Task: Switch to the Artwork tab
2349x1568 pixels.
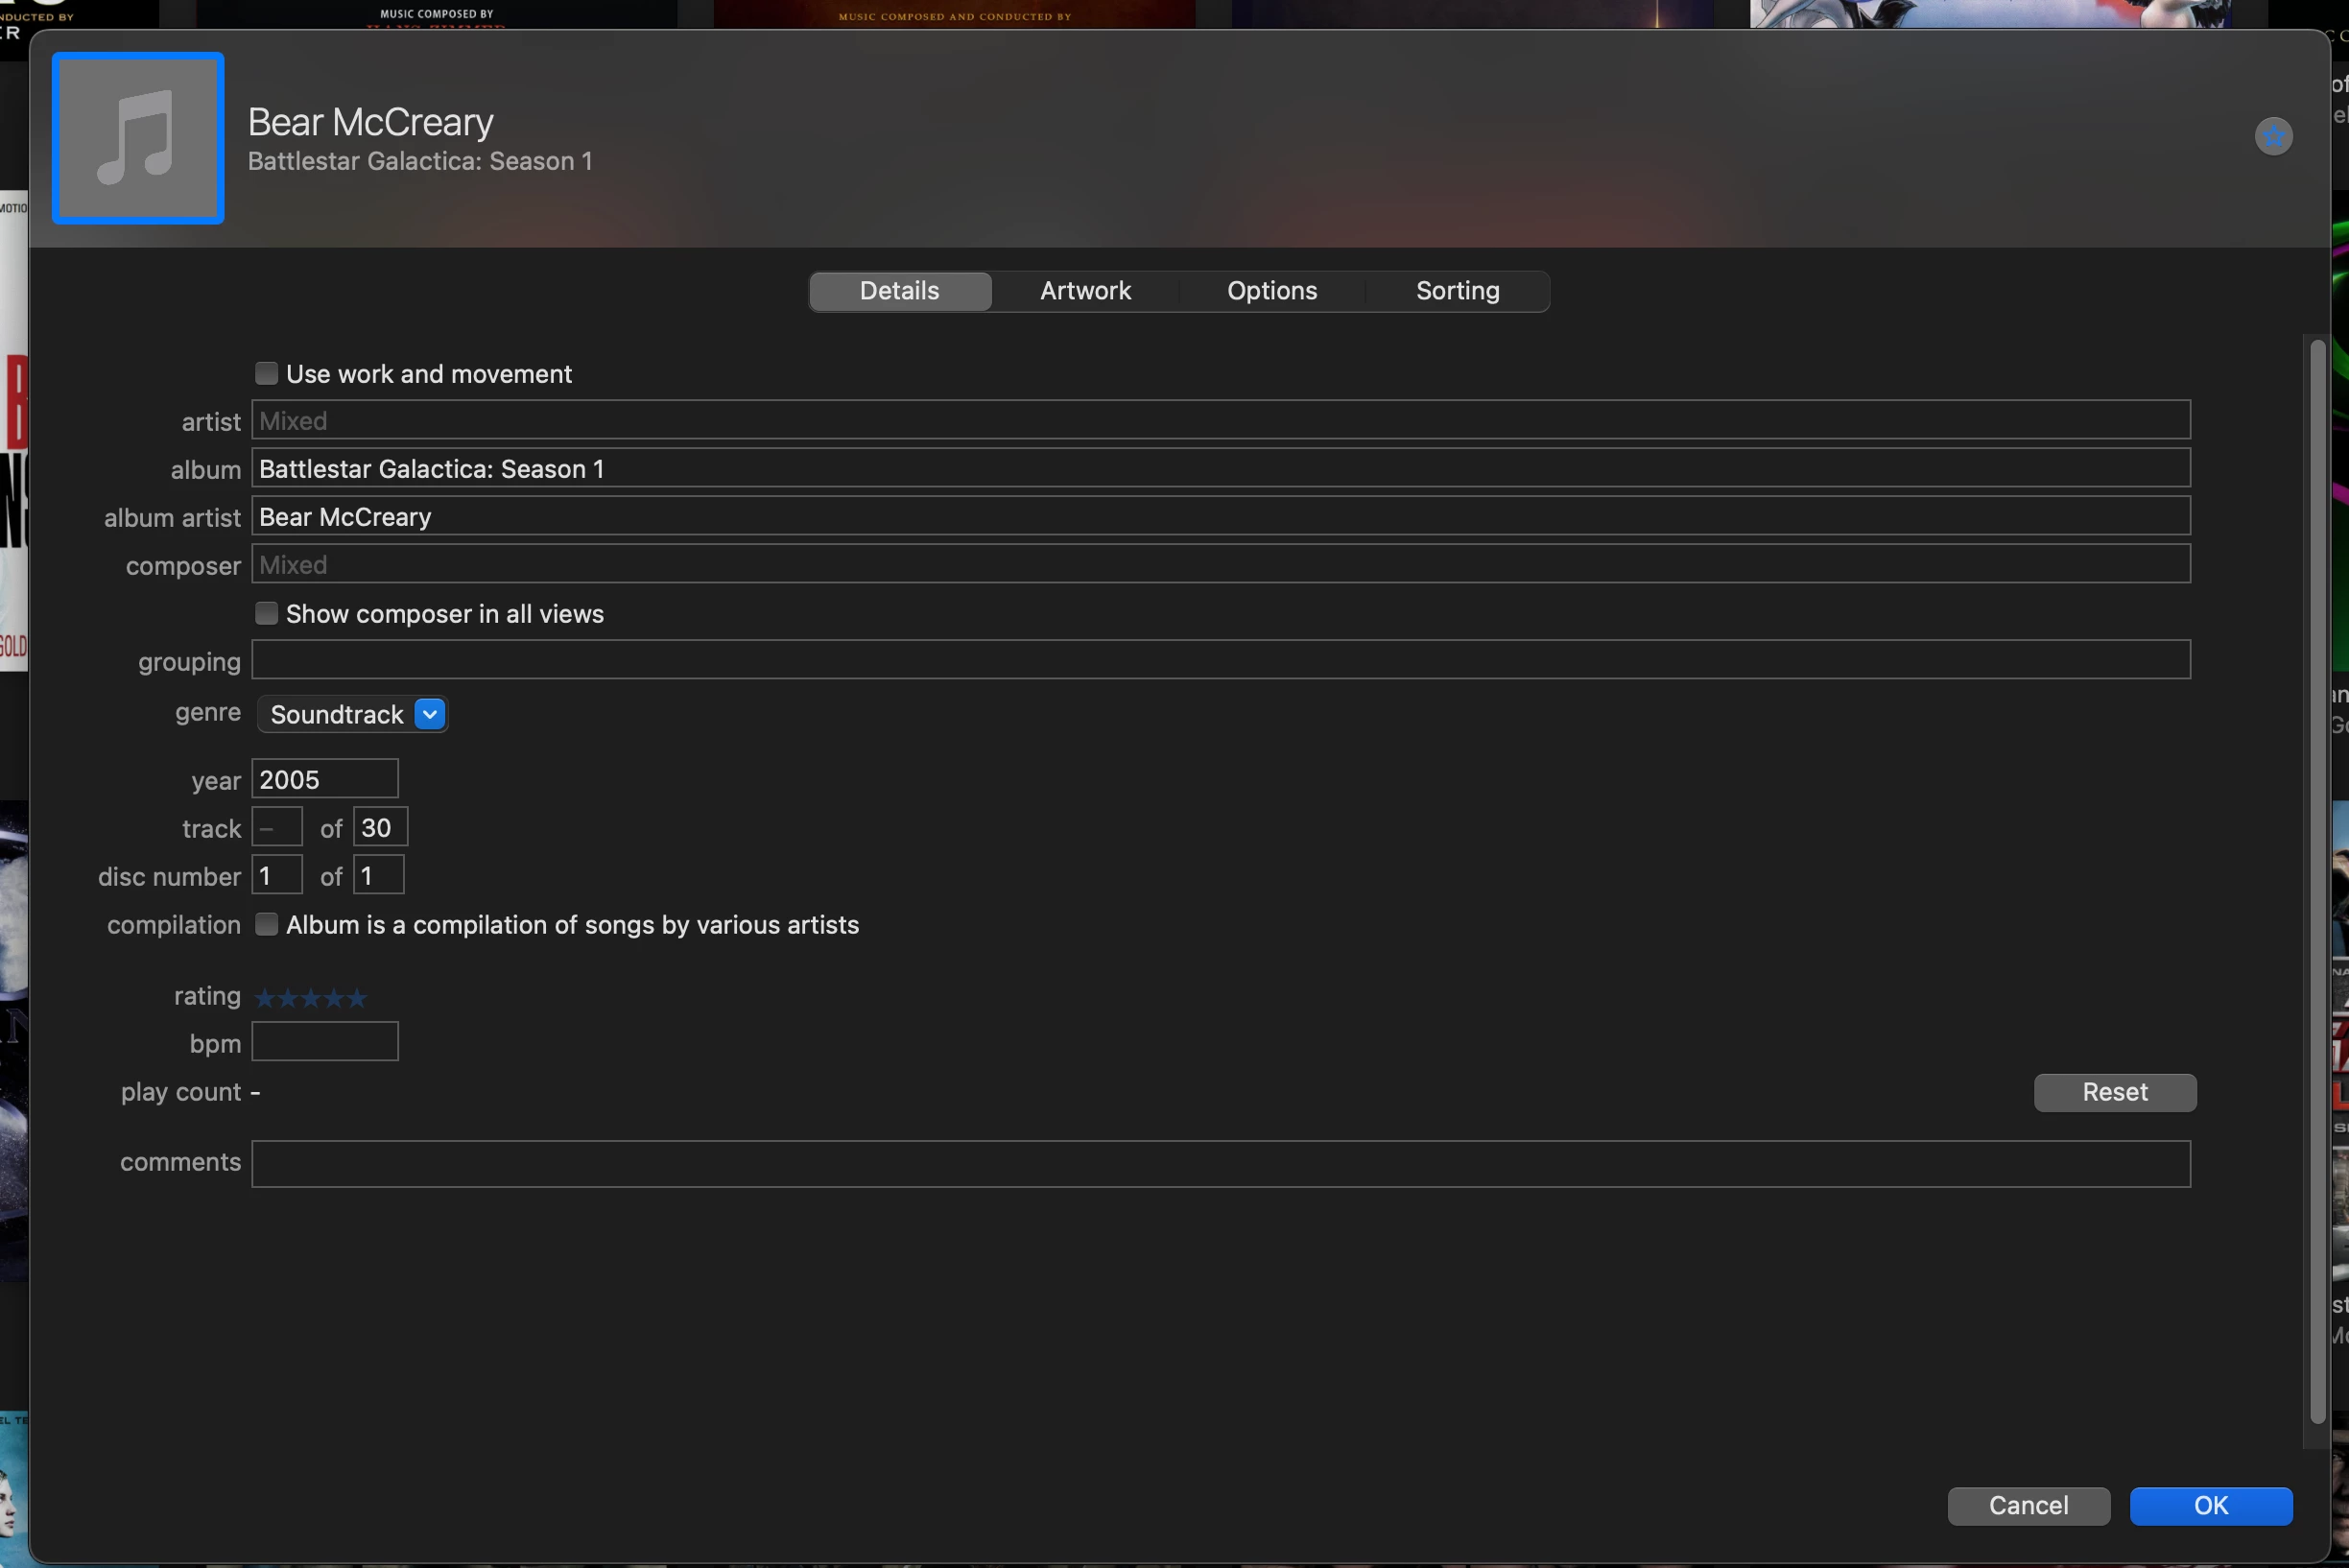Action: pos(1085,291)
